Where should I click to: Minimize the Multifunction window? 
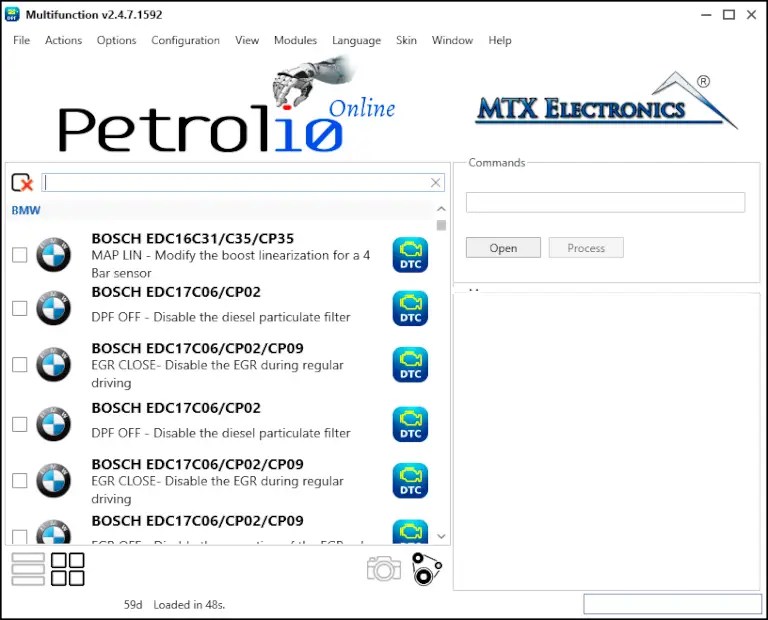(706, 15)
